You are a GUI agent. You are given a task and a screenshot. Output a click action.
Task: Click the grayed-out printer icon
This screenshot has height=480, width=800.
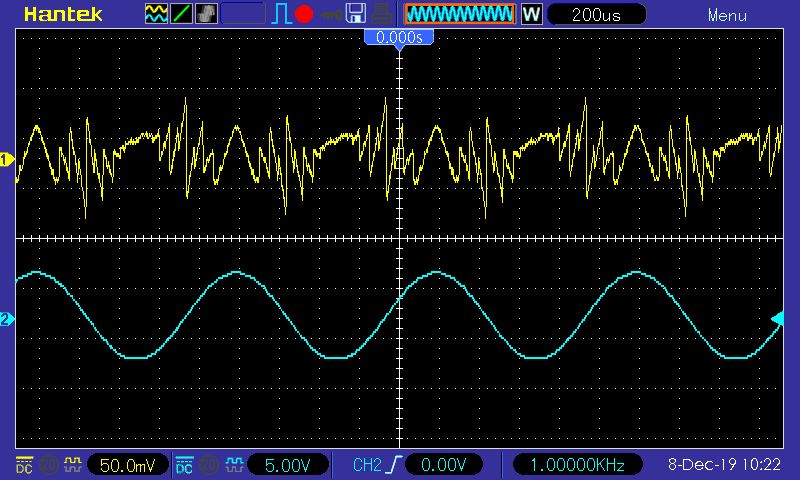coord(381,14)
